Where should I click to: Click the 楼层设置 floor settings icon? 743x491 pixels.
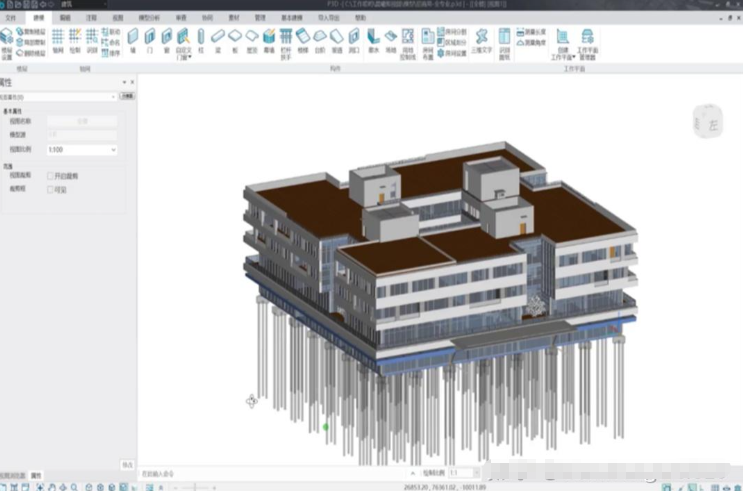click(7, 42)
